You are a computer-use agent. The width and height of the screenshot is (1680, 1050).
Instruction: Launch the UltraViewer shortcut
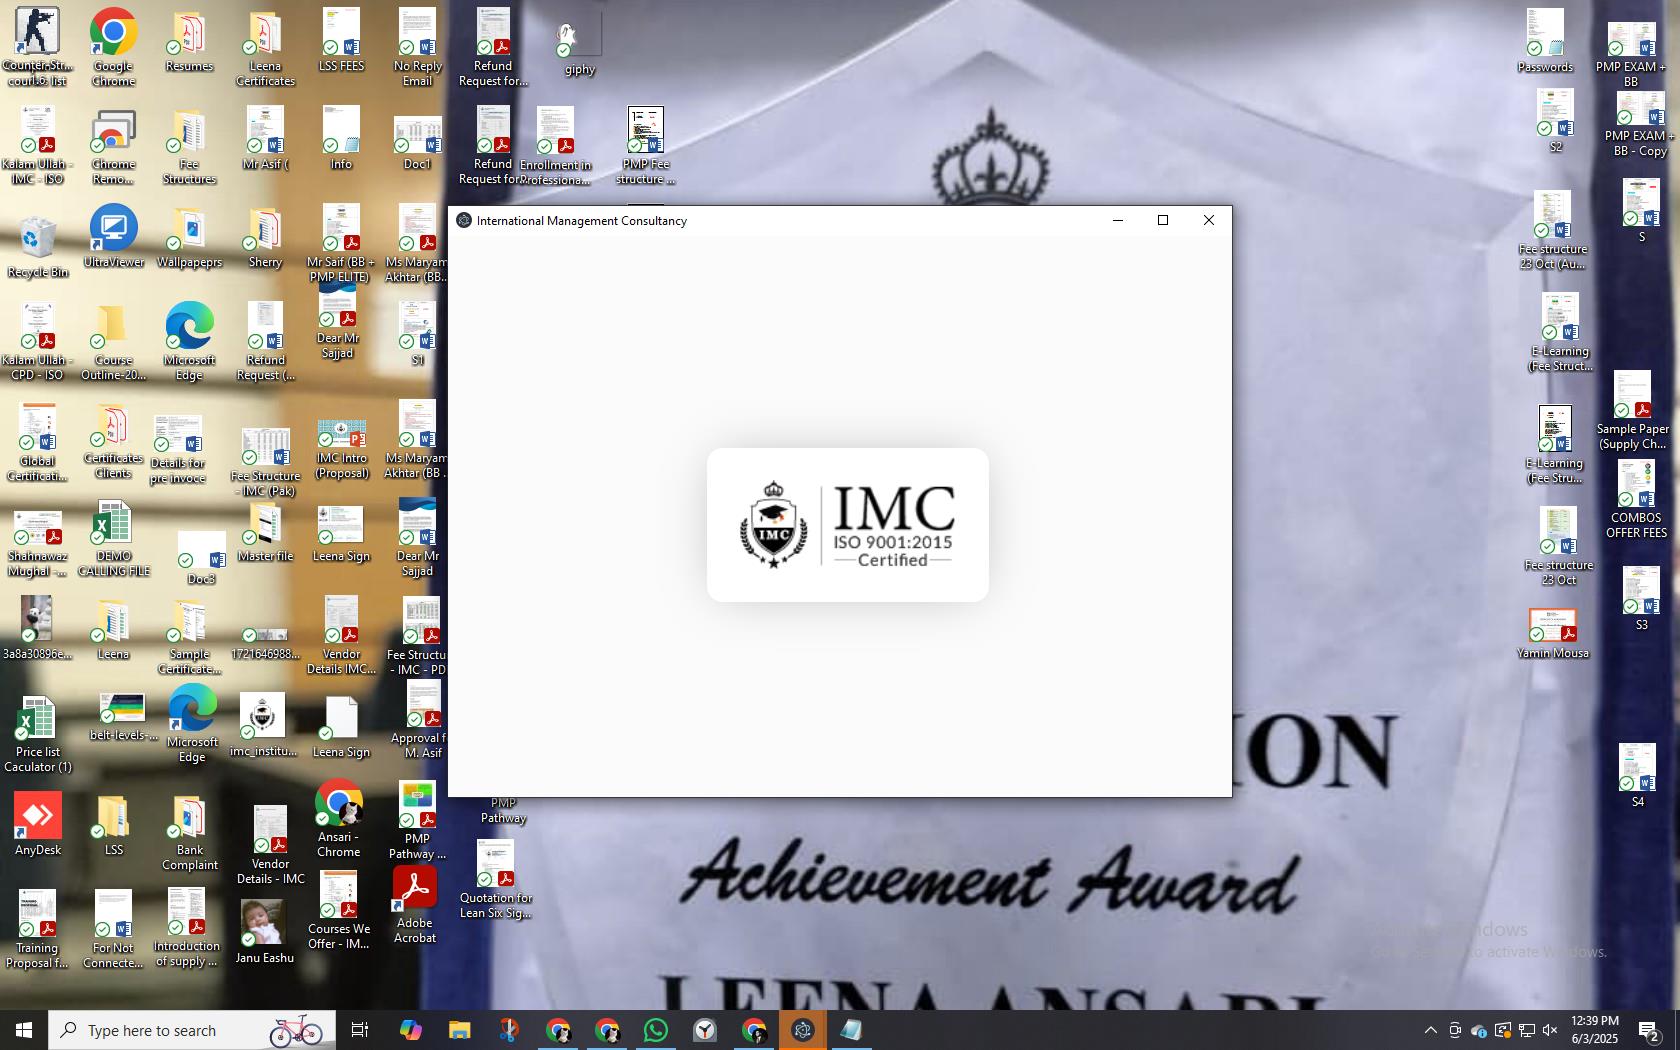(x=113, y=236)
